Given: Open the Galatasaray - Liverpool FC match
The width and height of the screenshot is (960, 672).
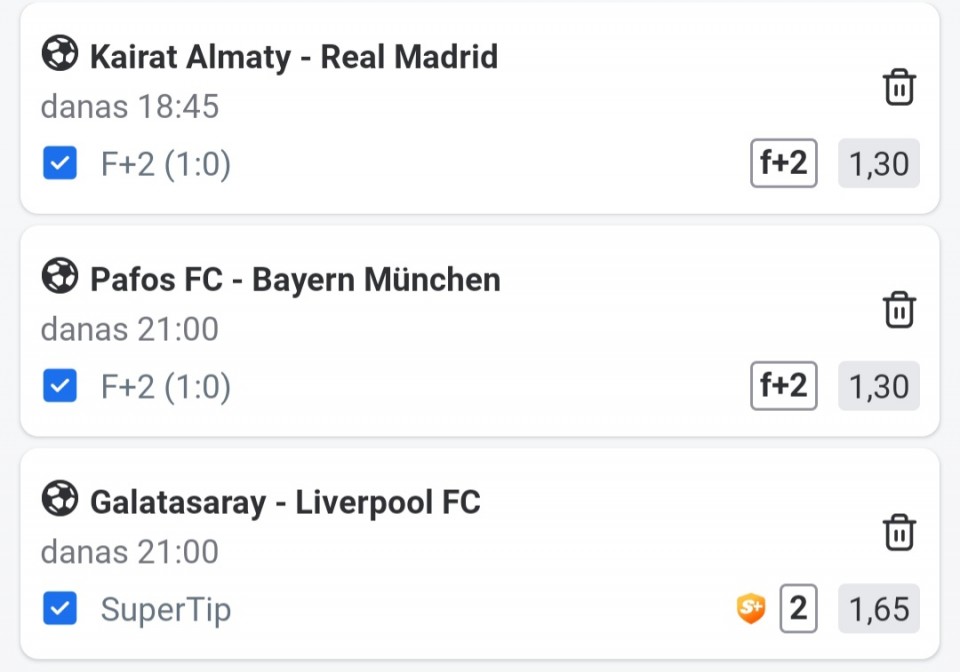Looking at the screenshot, I should point(285,501).
